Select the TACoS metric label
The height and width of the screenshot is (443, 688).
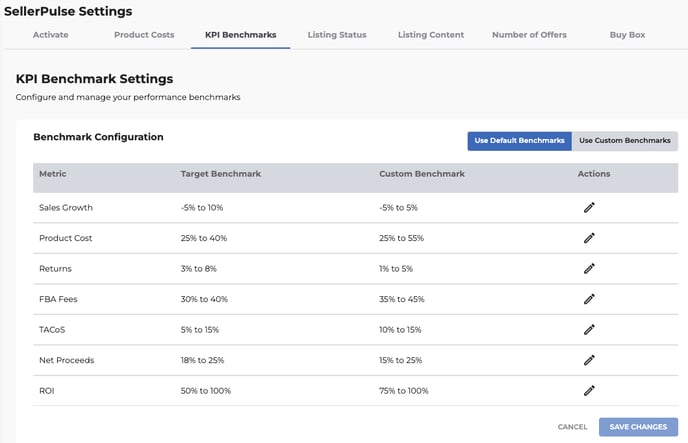52,329
